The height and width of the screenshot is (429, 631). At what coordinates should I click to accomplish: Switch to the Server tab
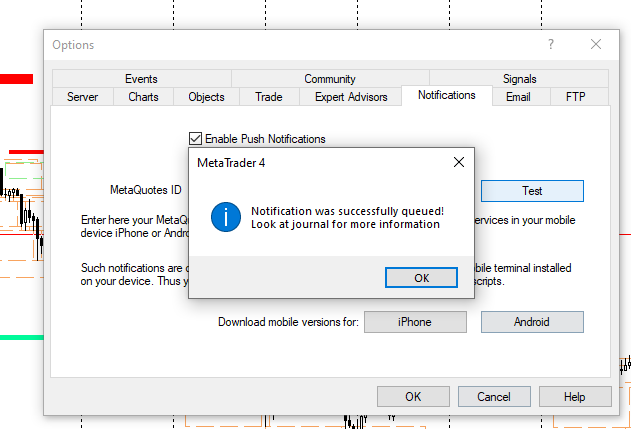coord(82,97)
